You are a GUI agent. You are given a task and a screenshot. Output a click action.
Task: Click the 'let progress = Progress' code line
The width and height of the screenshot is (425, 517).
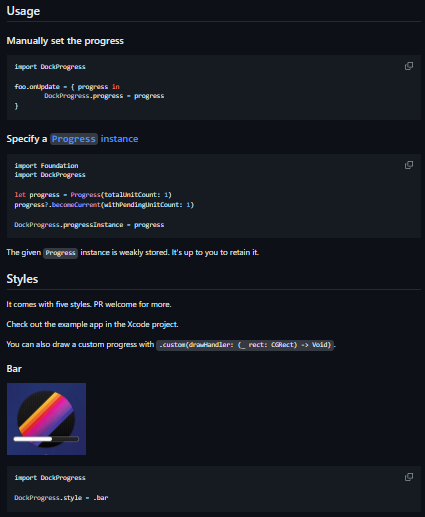pos(93,195)
